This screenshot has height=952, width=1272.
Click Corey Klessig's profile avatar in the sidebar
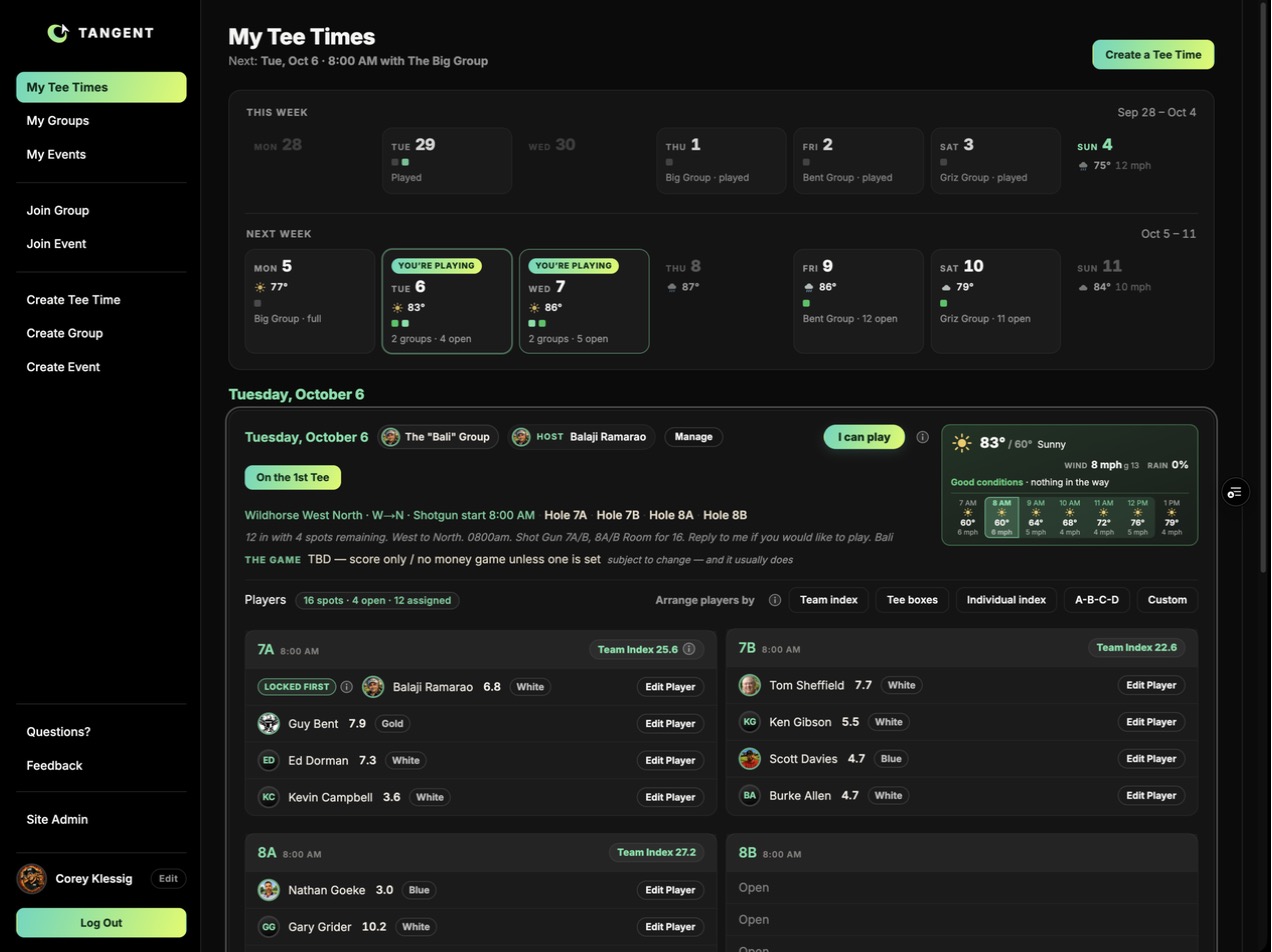click(x=32, y=879)
